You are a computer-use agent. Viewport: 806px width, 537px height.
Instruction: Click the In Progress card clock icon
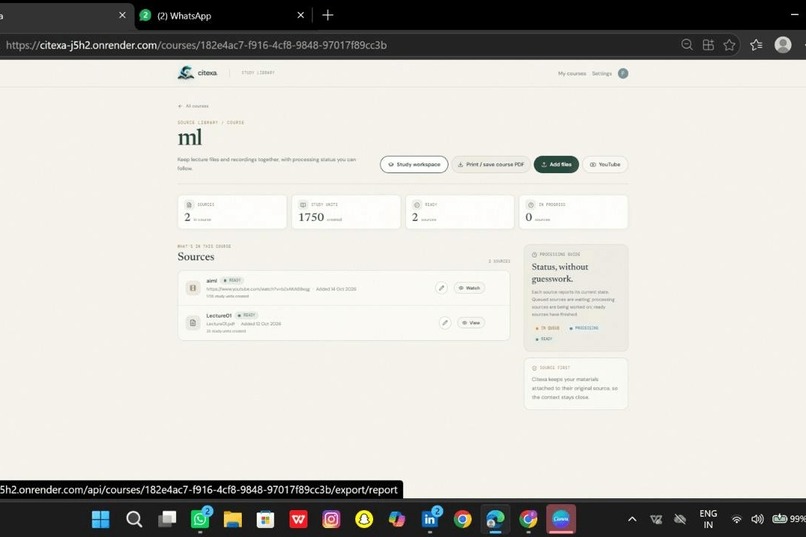(x=530, y=205)
